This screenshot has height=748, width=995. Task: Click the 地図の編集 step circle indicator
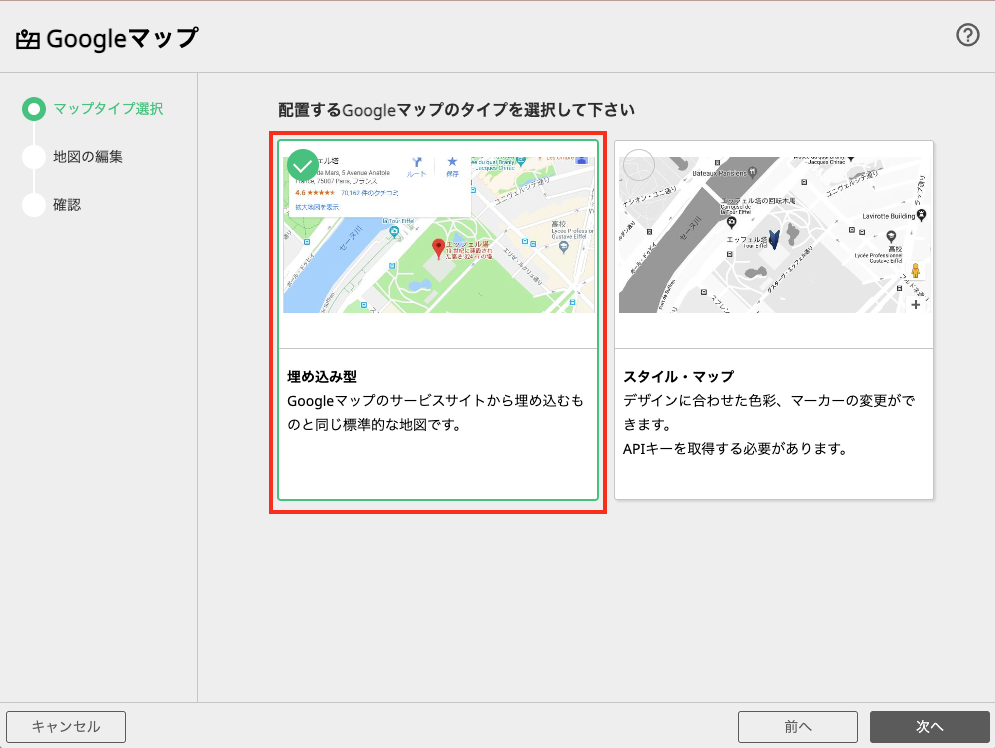[x=34, y=157]
